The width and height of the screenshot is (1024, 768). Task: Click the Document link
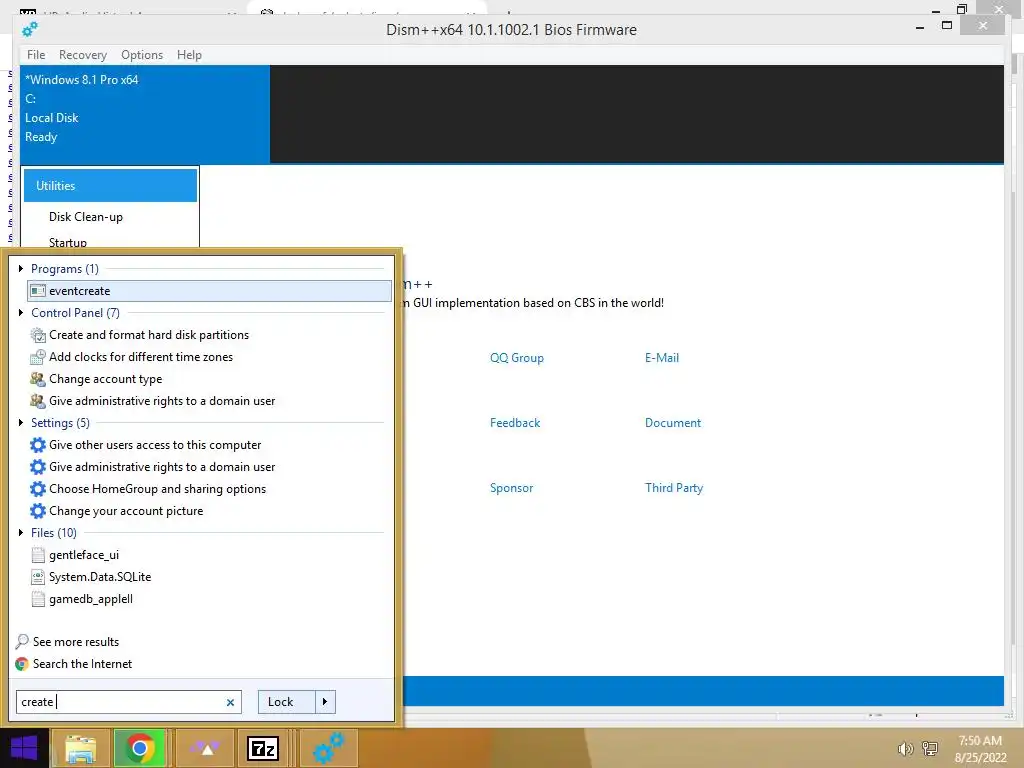coord(673,423)
